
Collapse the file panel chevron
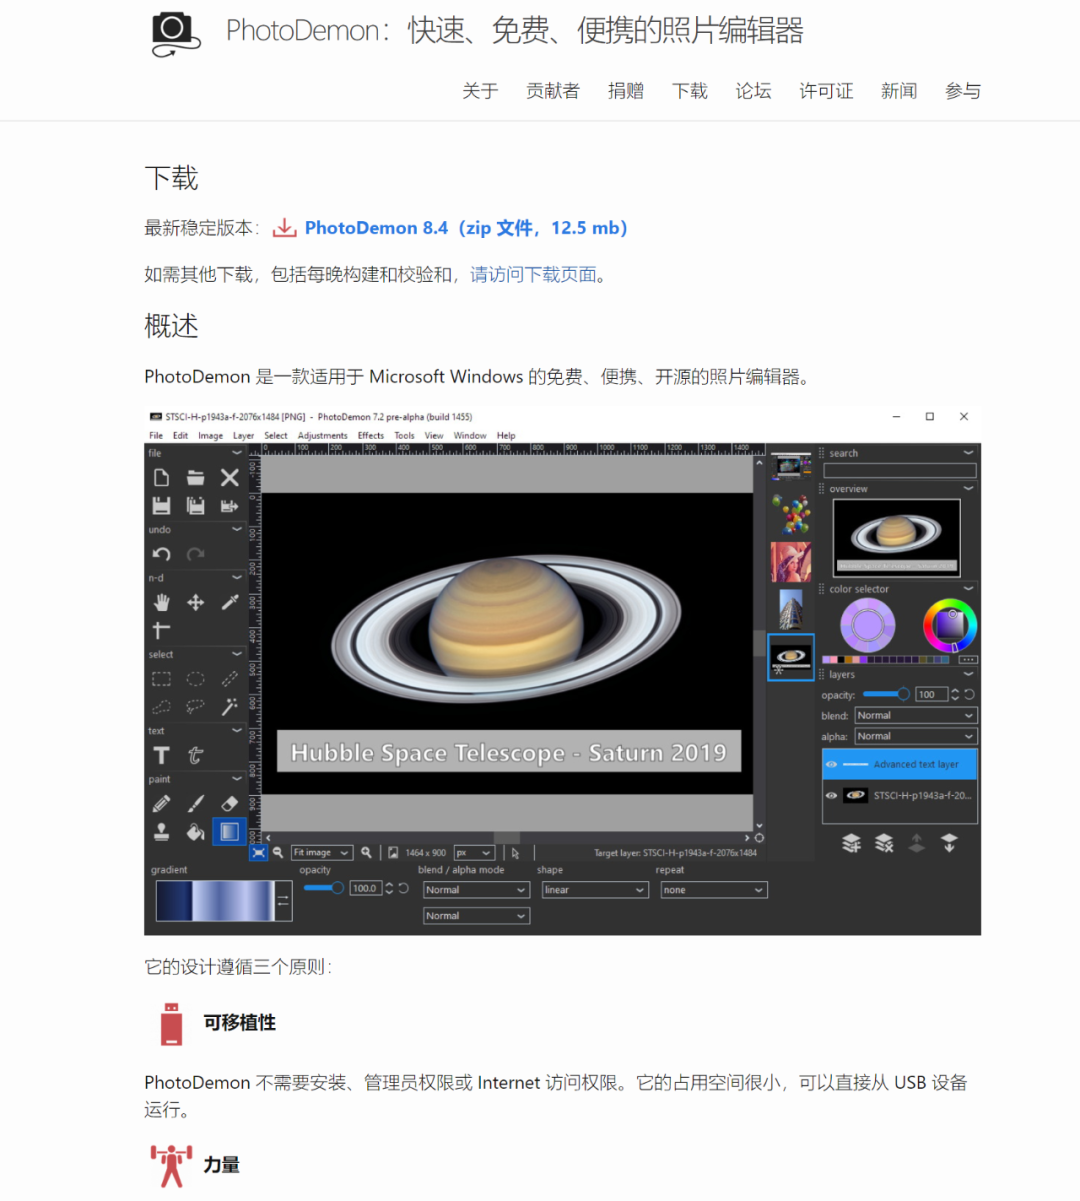tap(237, 453)
